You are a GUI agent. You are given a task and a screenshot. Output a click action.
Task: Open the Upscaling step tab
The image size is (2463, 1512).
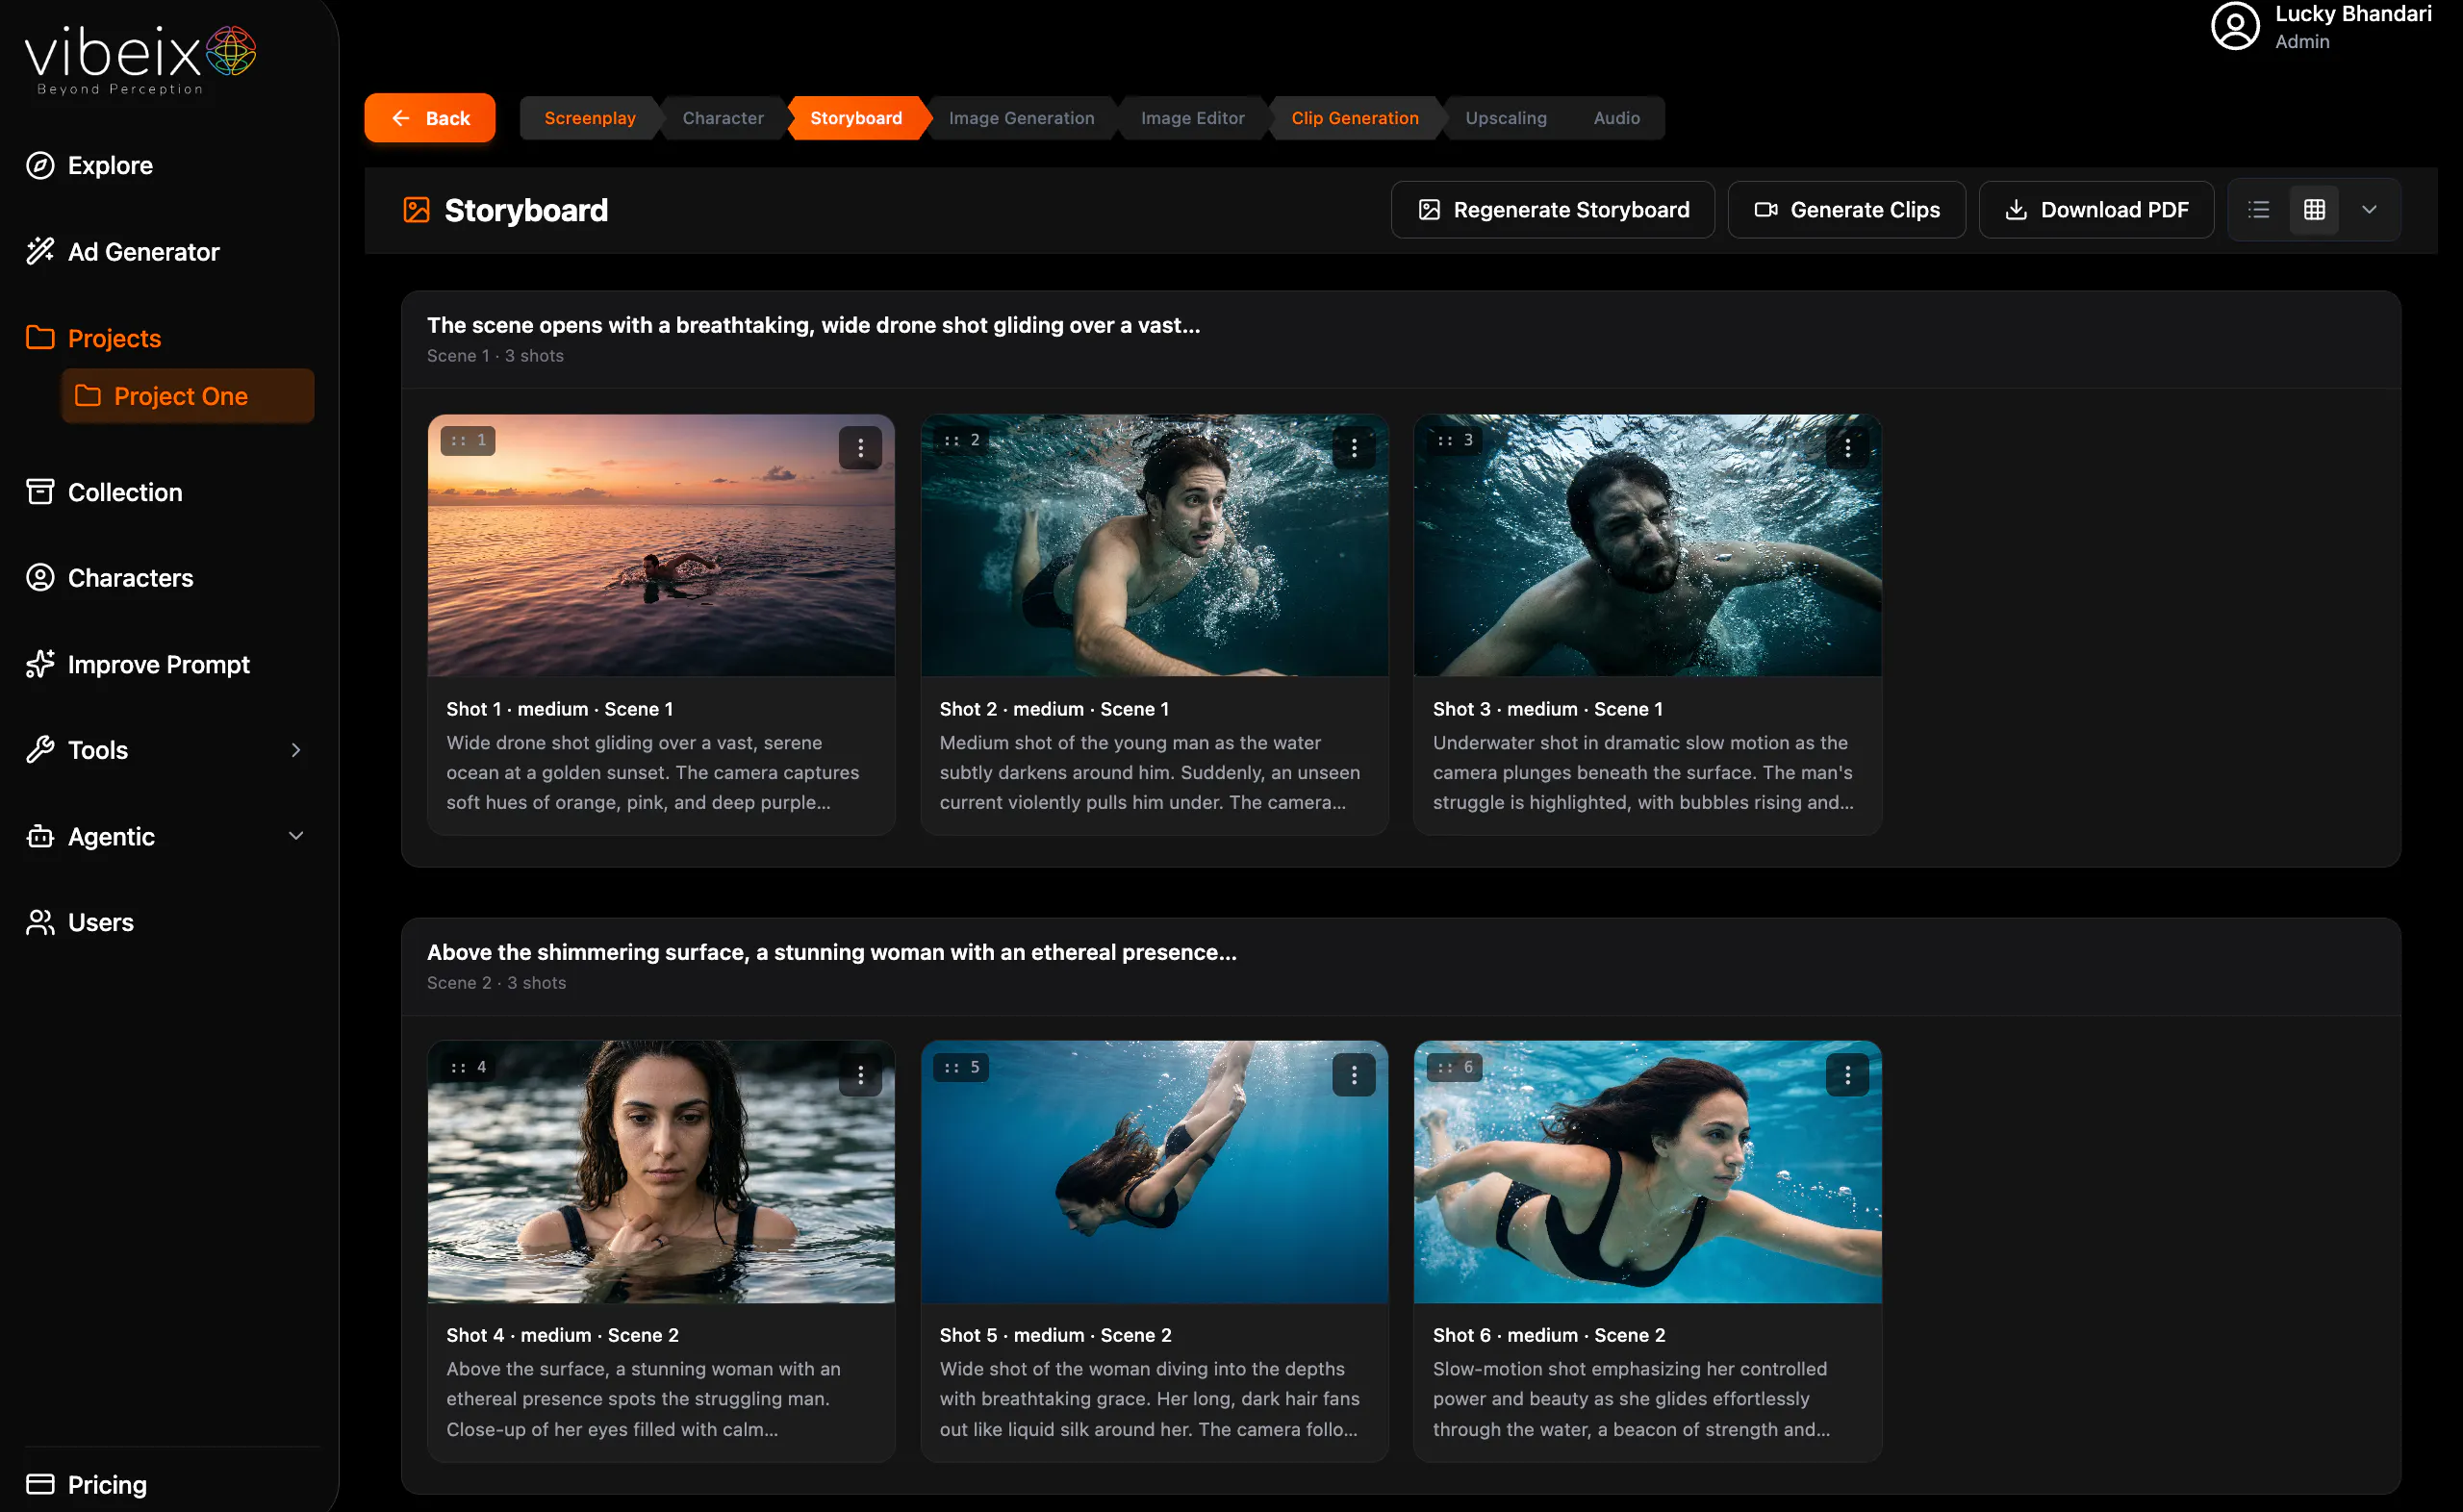pos(1505,118)
